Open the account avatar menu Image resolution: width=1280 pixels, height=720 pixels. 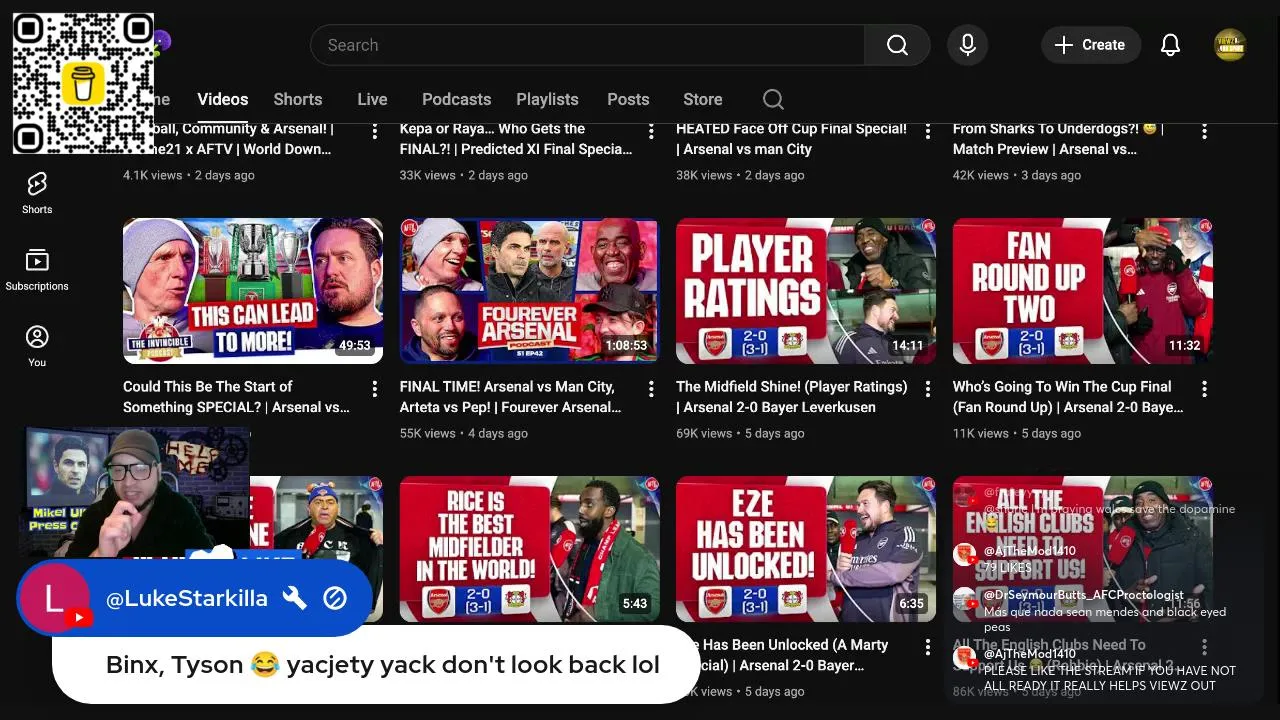1230,45
